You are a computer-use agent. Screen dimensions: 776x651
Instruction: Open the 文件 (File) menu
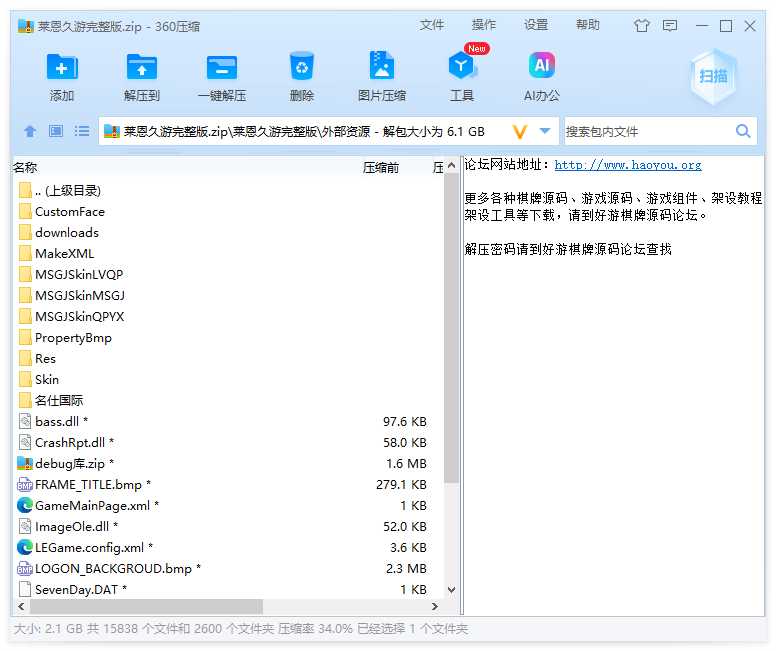click(432, 25)
